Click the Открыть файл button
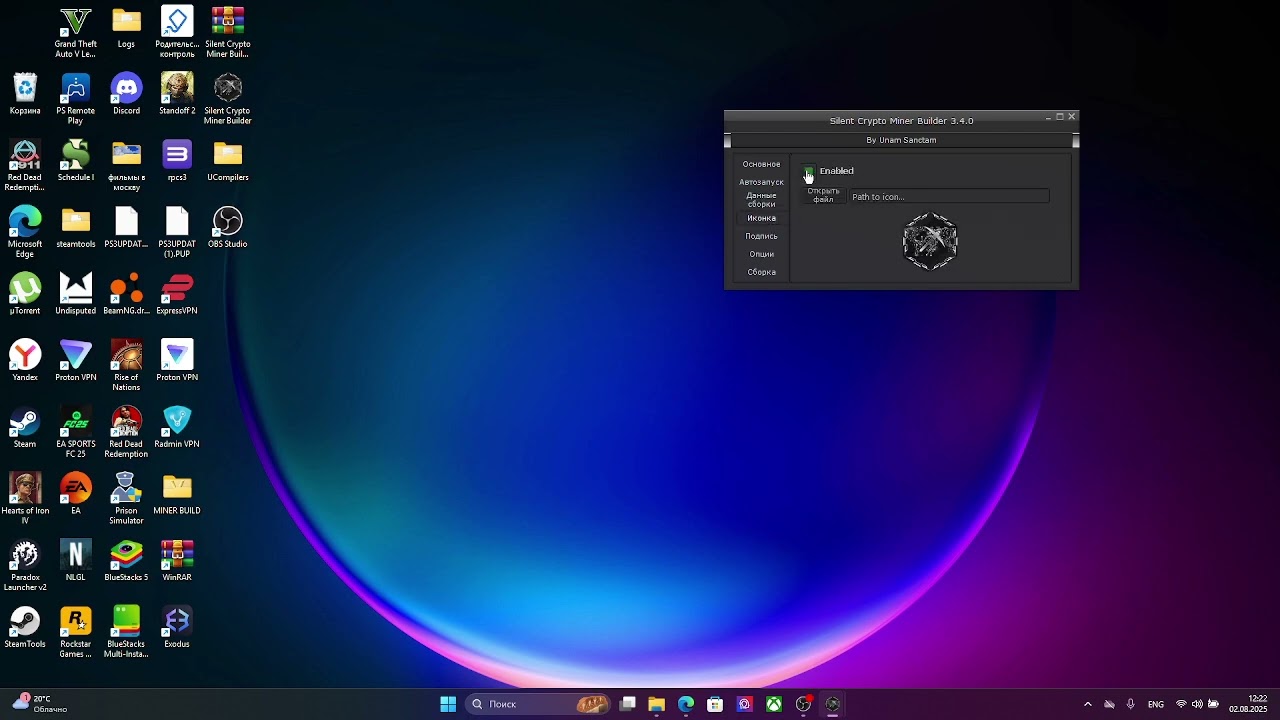 click(x=823, y=195)
